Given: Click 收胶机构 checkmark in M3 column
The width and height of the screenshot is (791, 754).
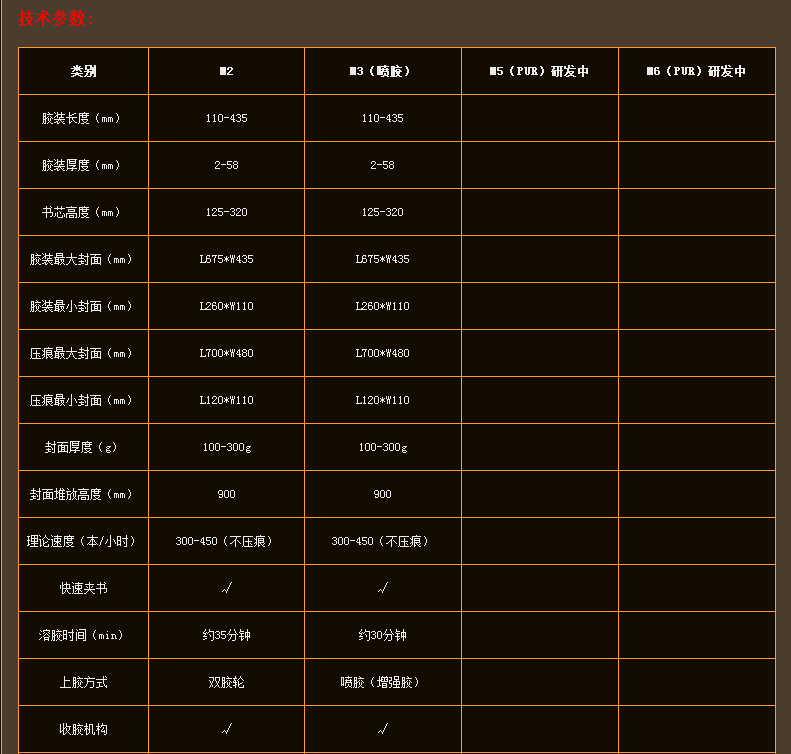Looking at the screenshot, I should [383, 729].
